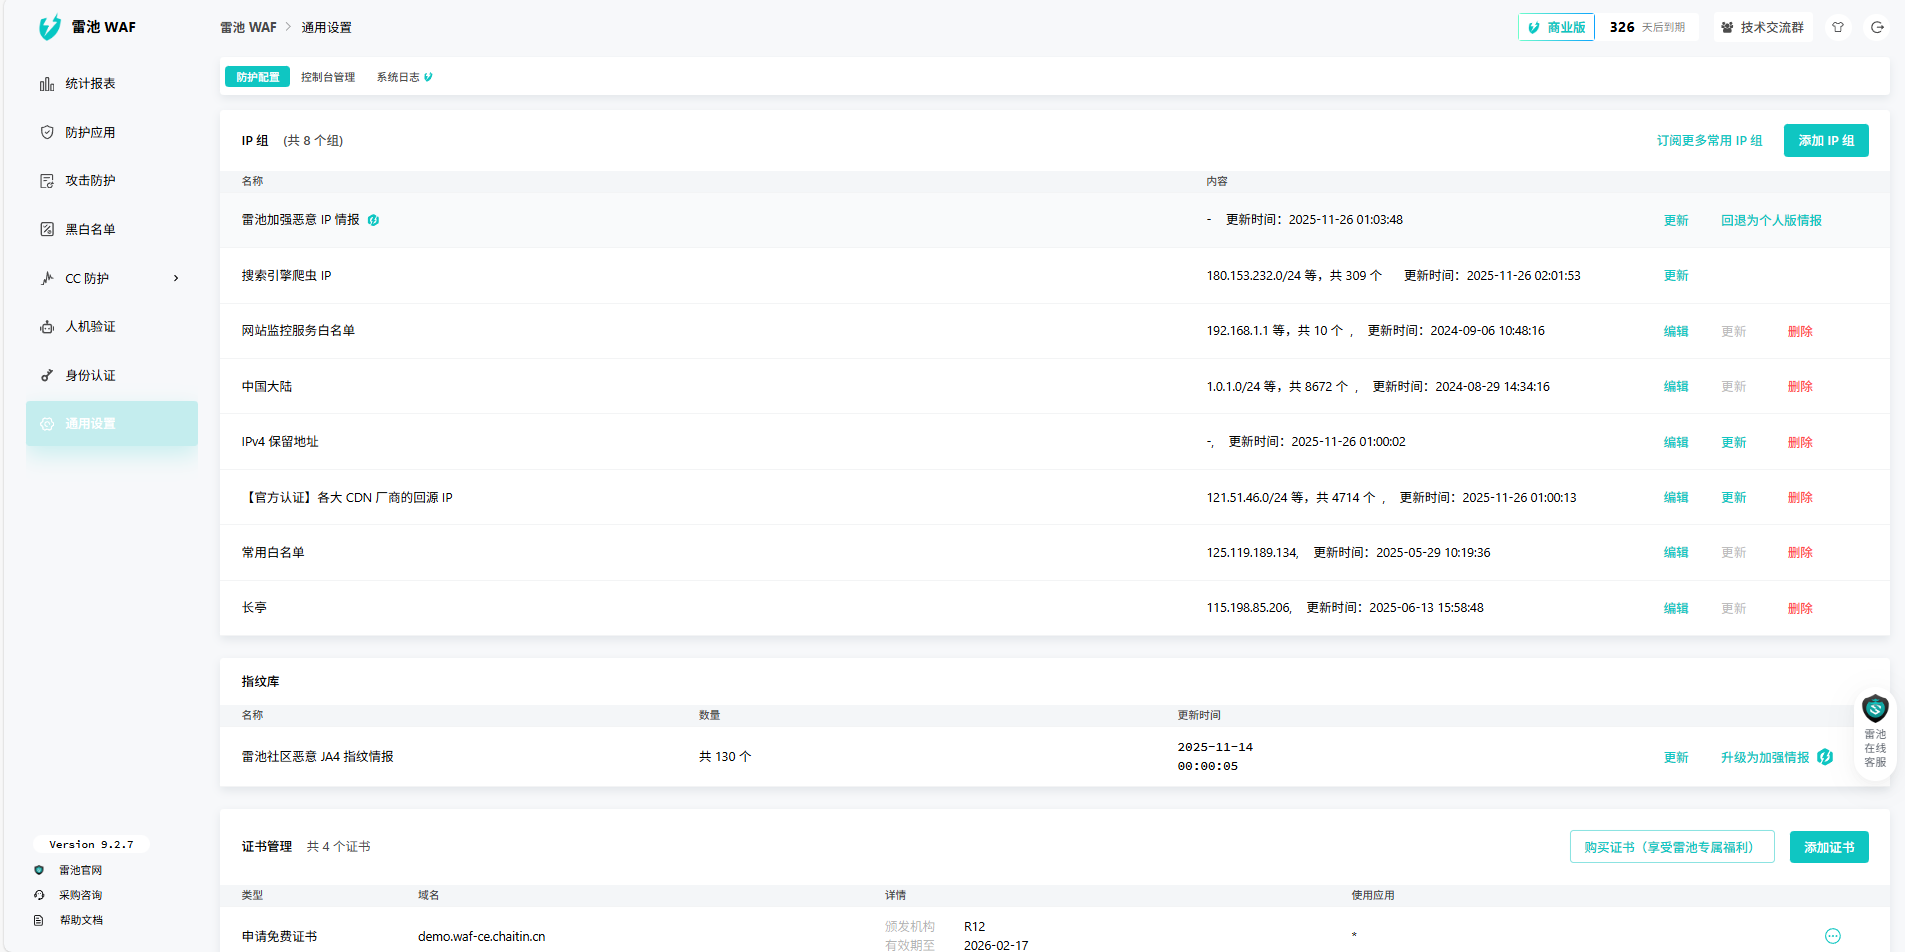Click the theme shirt icon in header
The image size is (1905, 952).
(x=1838, y=27)
